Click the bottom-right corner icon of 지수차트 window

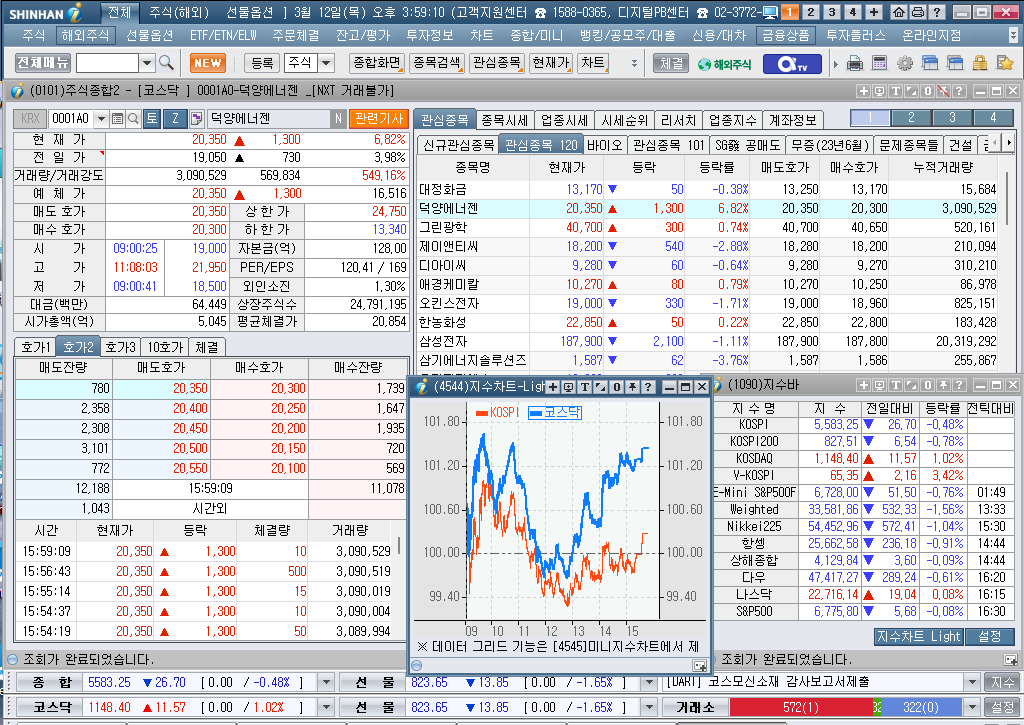click(699, 666)
